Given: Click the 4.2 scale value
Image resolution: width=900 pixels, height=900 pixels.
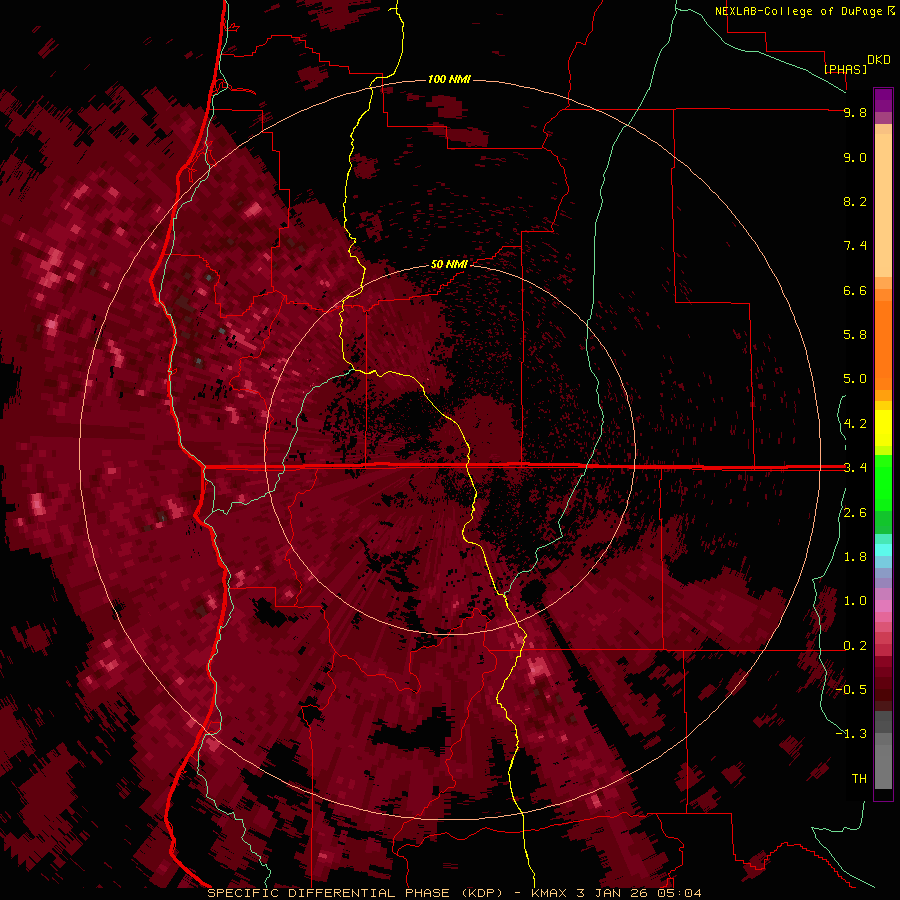Looking at the screenshot, I should tap(855, 424).
